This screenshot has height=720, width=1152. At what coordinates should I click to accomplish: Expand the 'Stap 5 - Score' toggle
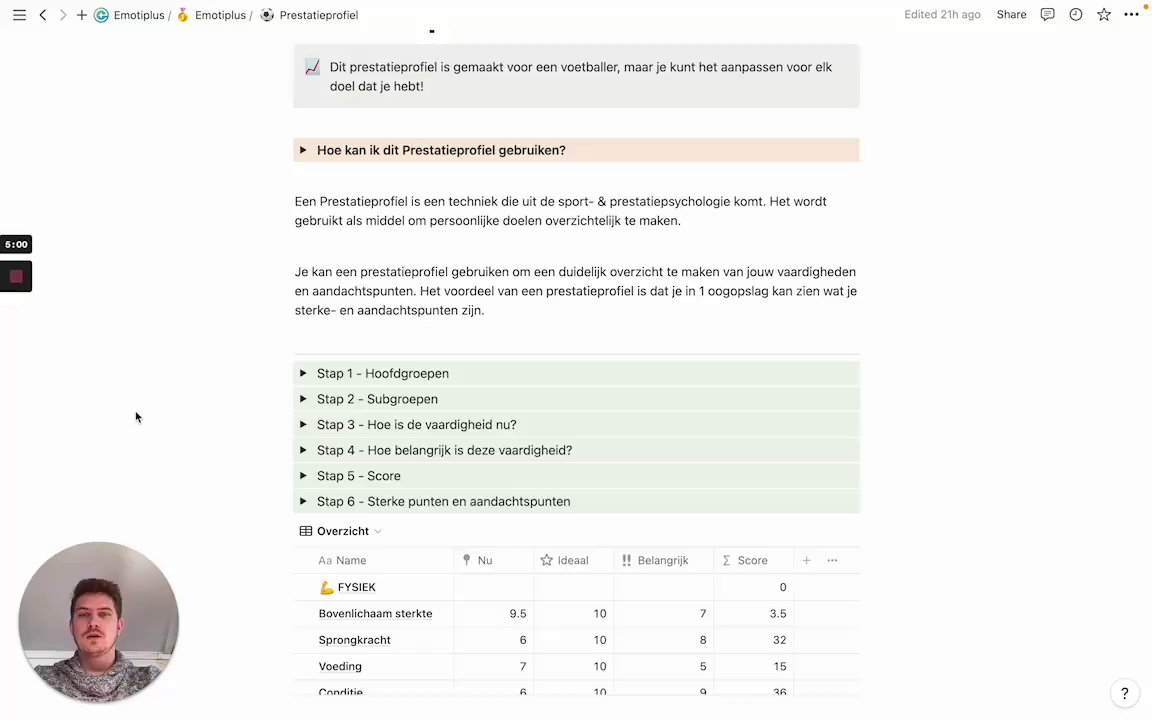click(303, 476)
